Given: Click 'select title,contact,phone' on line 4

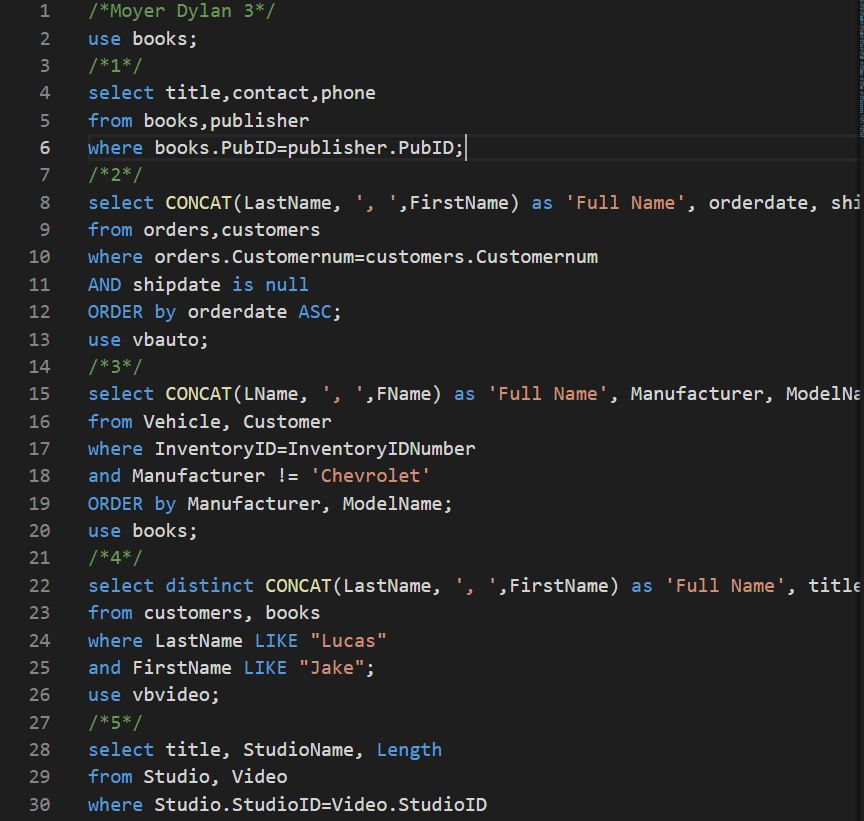Looking at the screenshot, I should [x=231, y=93].
